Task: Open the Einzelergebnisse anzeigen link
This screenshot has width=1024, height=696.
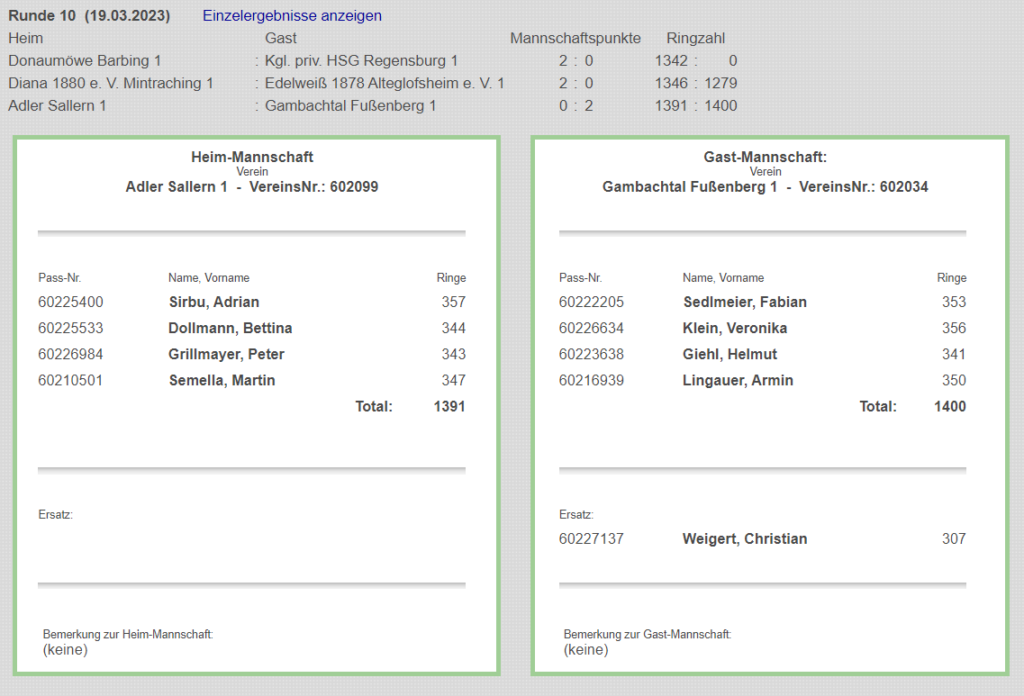Action: click(291, 16)
